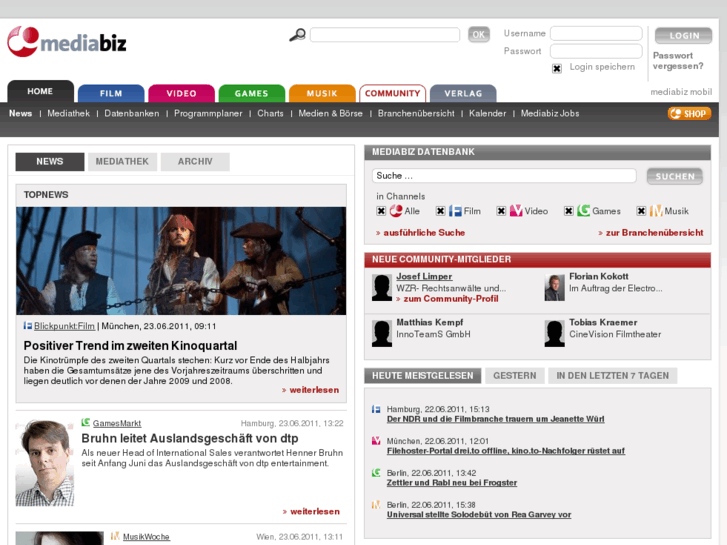Screen dimensions: 727x545
Task: Select the MEDIATHEK content tab
Action: (x=122, y=161)
